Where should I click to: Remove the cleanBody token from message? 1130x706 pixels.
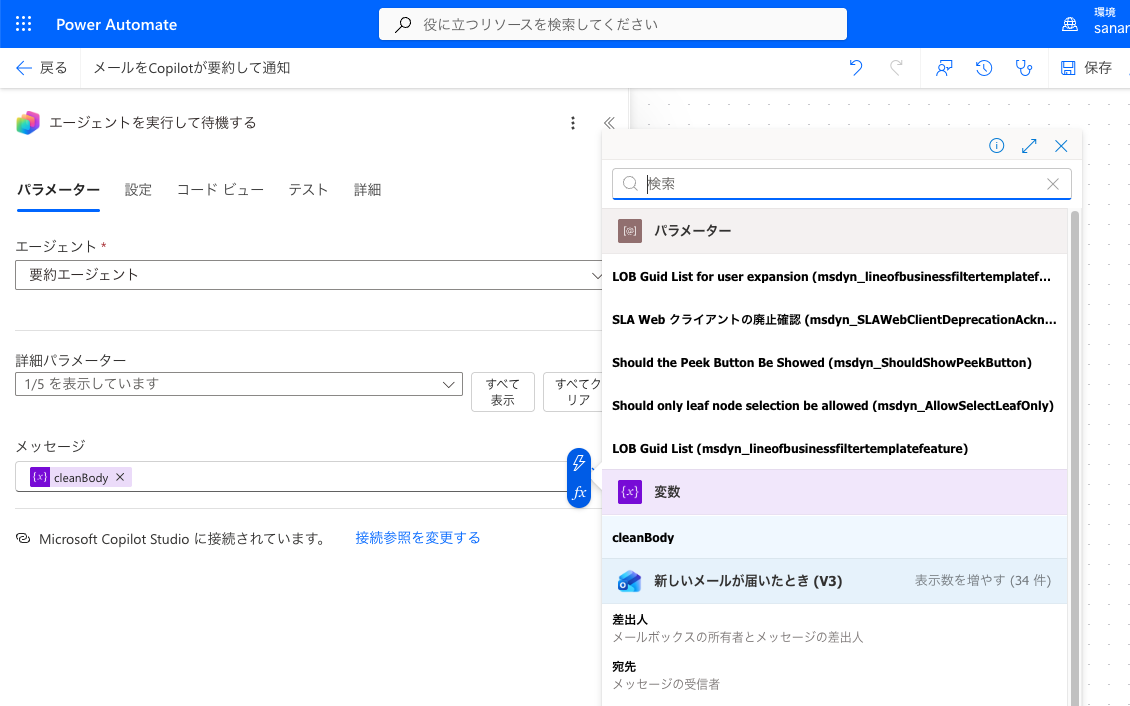(x=120, y=477)
